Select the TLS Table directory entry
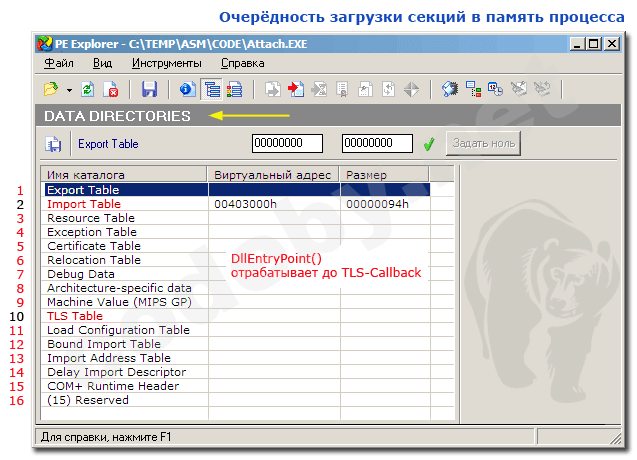This screenshot has width=637, height=460. pyautogui.click(x=75, y=316)
